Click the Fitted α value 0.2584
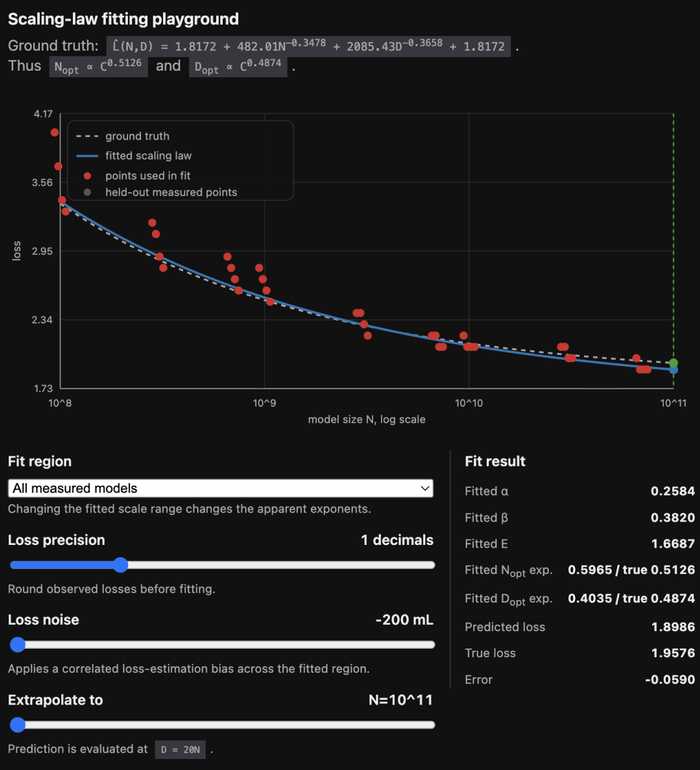Viewport: 700px width, 770px height. pyautogui.click(x=672, y=491)
